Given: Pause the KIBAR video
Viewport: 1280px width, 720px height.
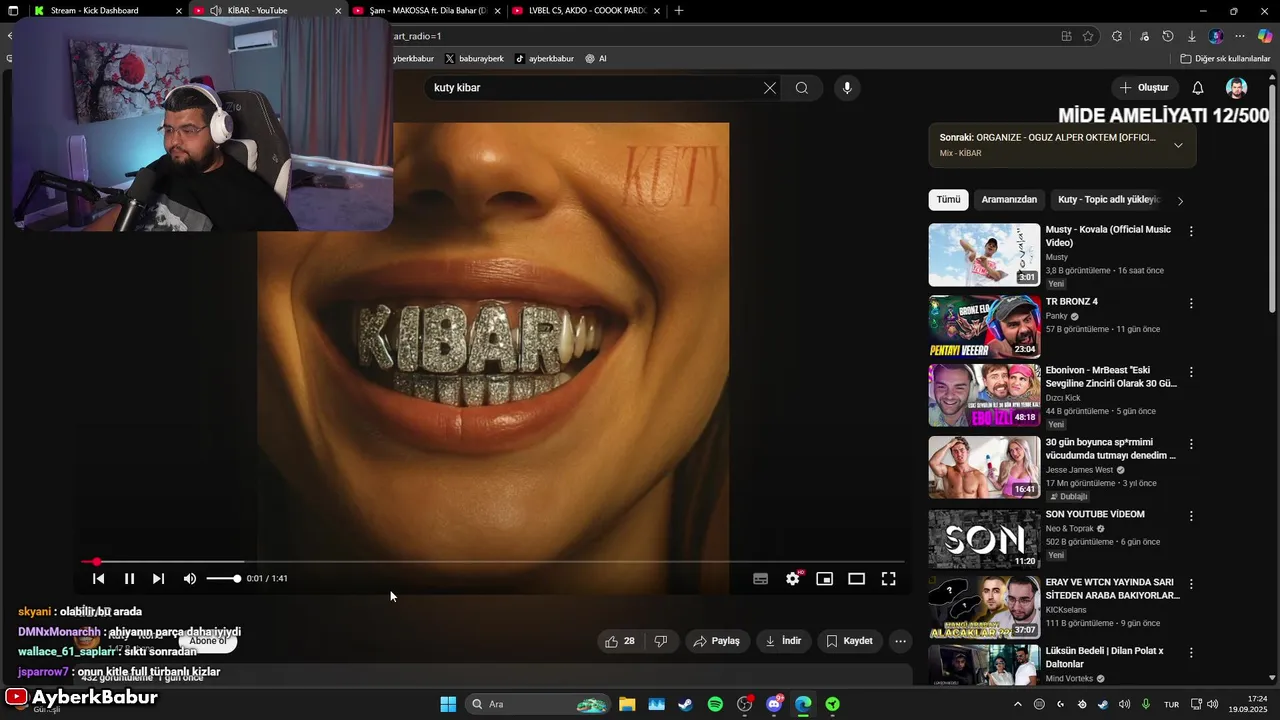Looking at the screenshot, I should pyautogui.click(x=129, y=578).
